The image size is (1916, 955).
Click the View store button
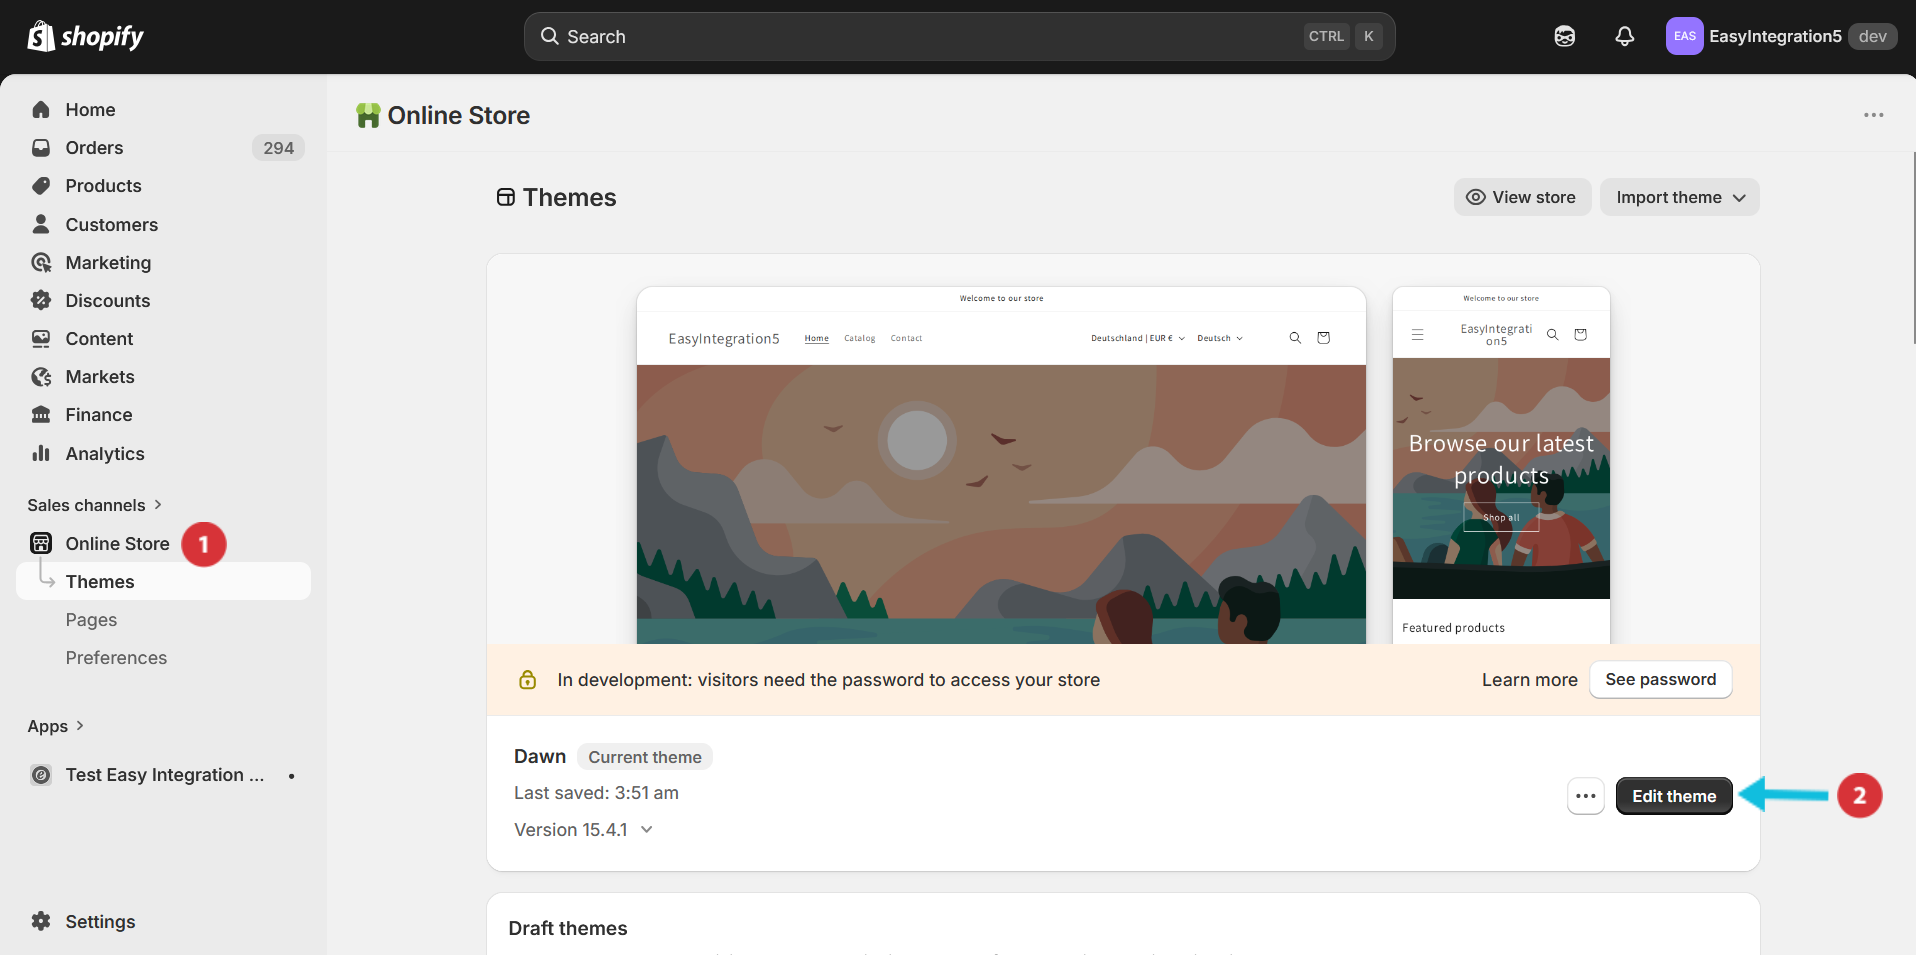click(x=1522, y=197)
